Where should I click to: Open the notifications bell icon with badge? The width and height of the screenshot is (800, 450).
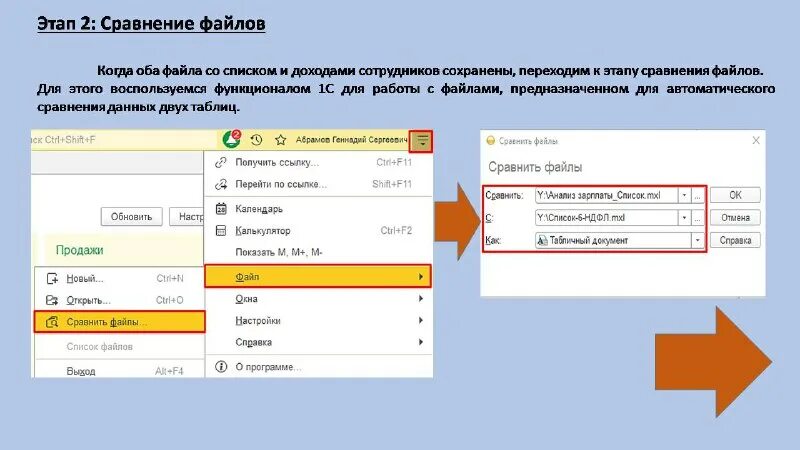pyautogui.click(x=232, y=139)
